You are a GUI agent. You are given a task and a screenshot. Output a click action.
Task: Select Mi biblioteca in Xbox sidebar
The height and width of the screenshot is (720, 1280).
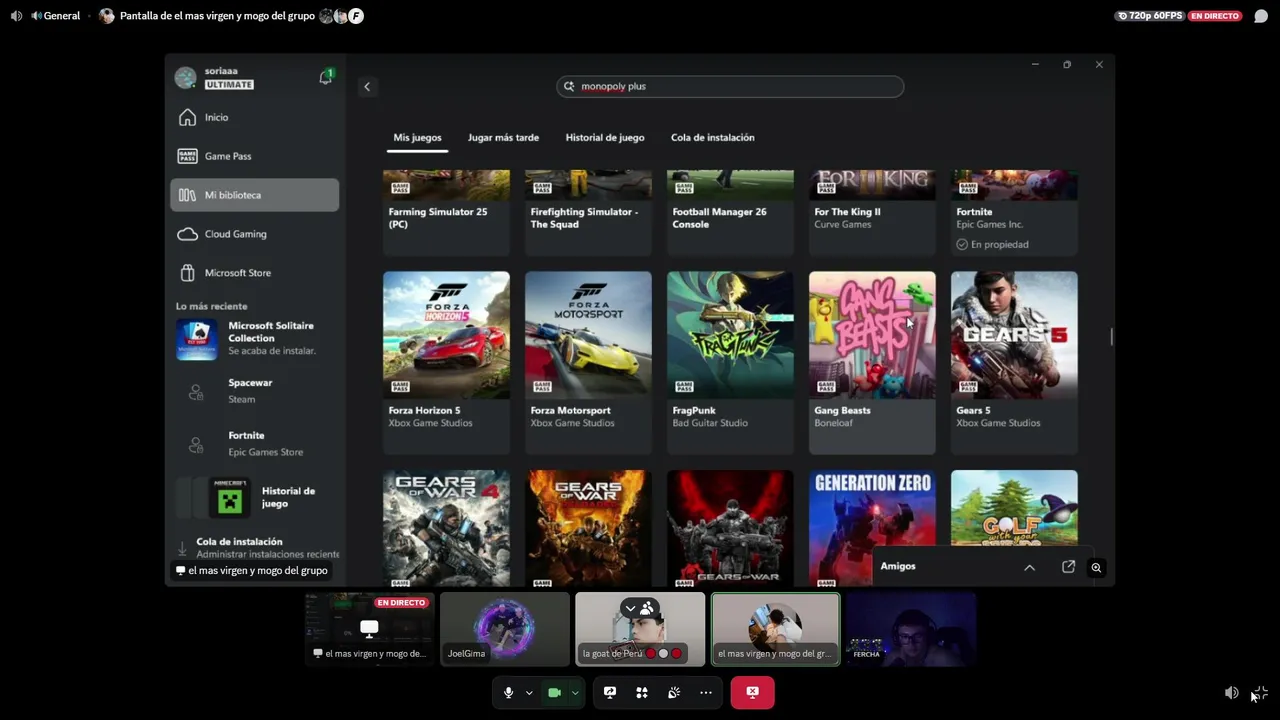tap(255, 195)
